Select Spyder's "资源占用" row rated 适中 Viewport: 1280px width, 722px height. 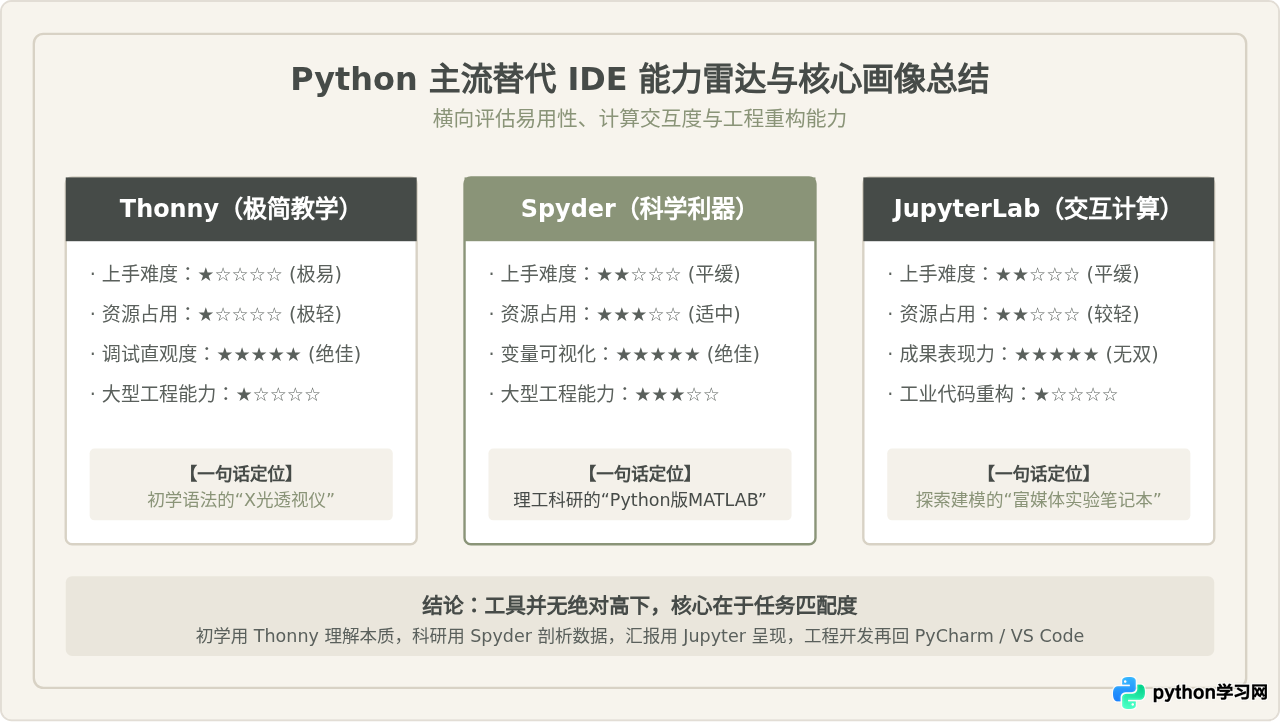pyautogui.click(x=615, y=314)
